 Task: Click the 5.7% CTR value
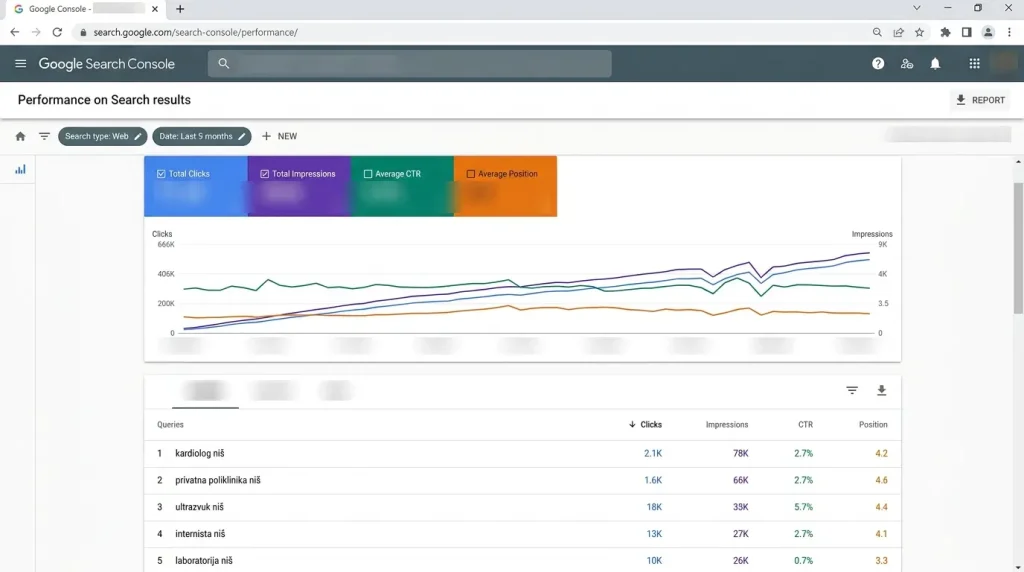click(803, 507)
